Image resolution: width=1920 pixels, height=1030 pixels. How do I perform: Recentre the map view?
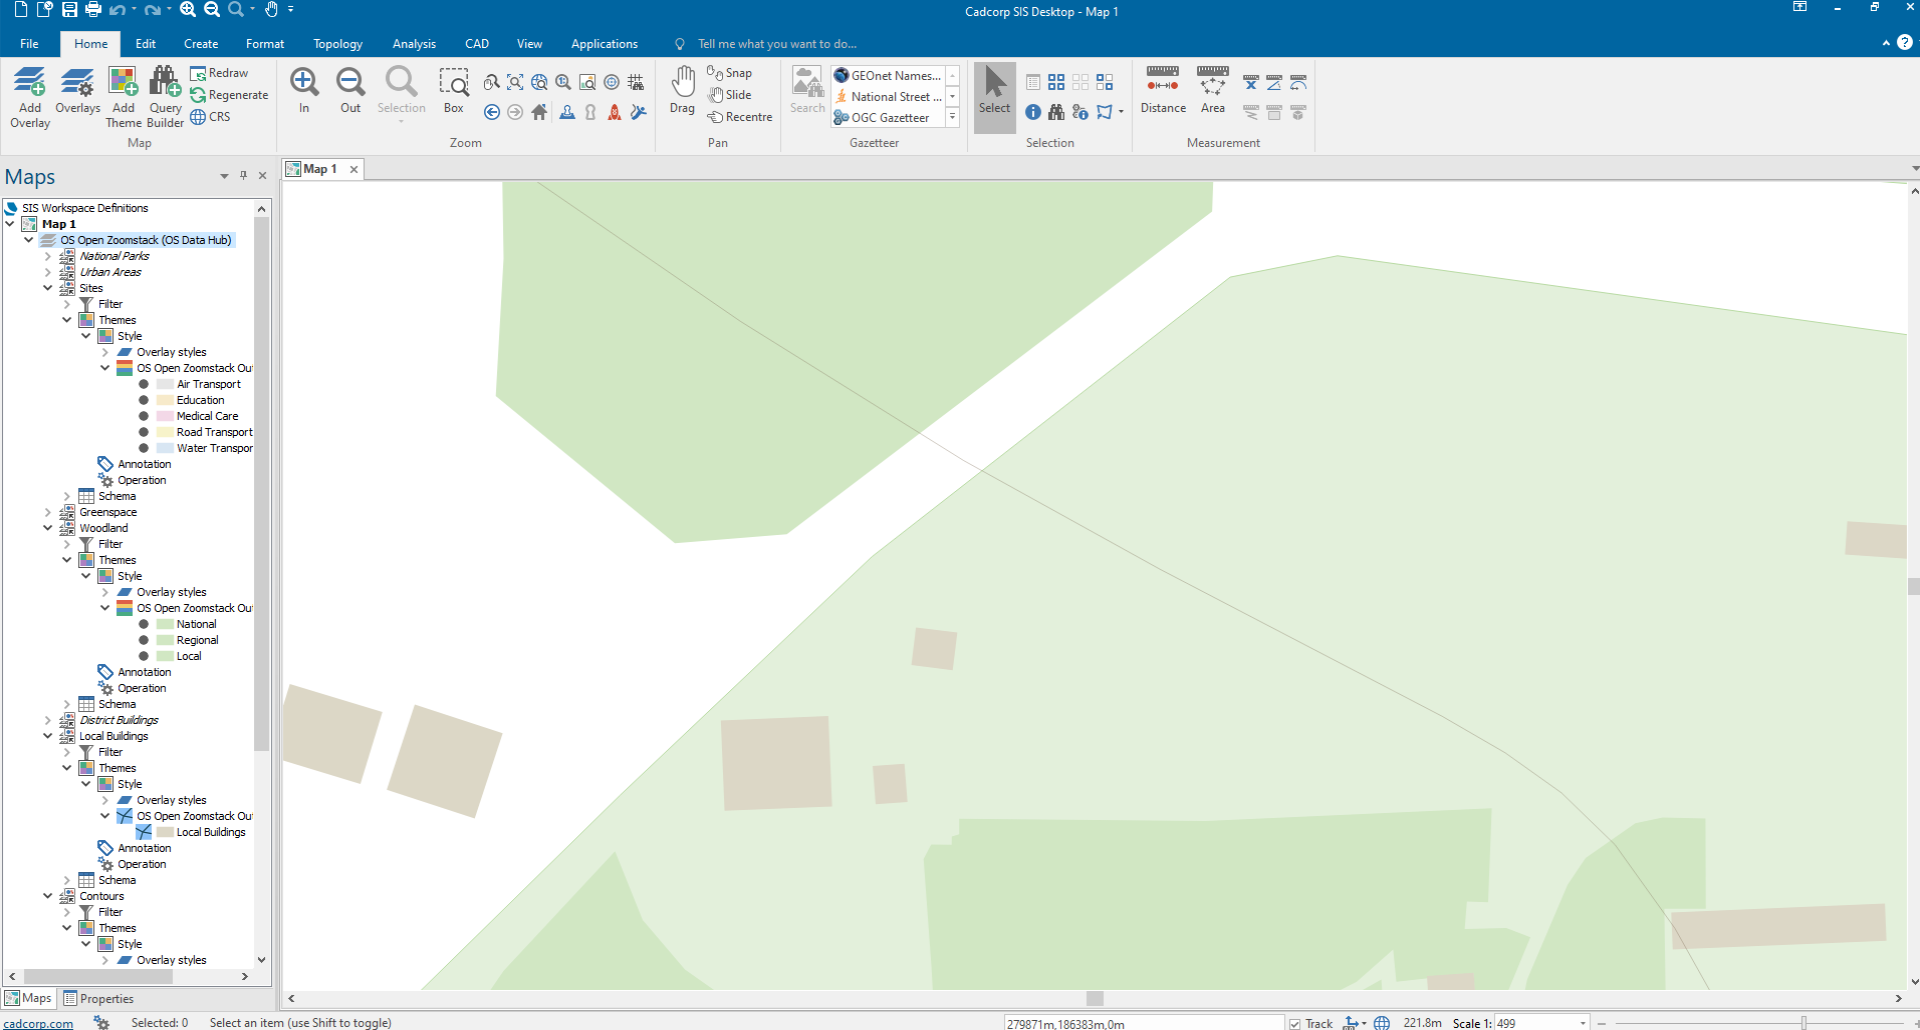coord(740,117)
